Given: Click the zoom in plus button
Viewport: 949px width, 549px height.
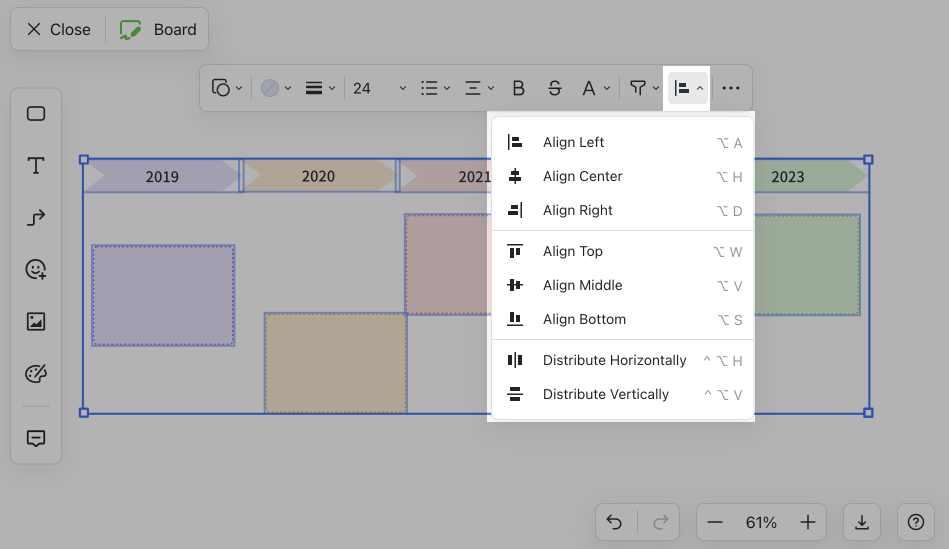Looking at the screenshot, I should pos(808,522).
